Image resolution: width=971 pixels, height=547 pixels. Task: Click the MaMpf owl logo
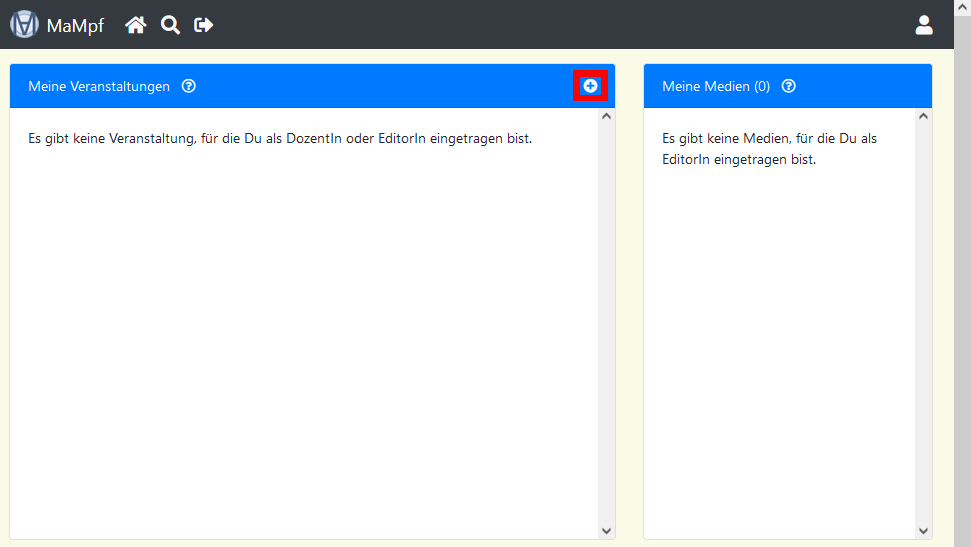click(x=24, y=25)
